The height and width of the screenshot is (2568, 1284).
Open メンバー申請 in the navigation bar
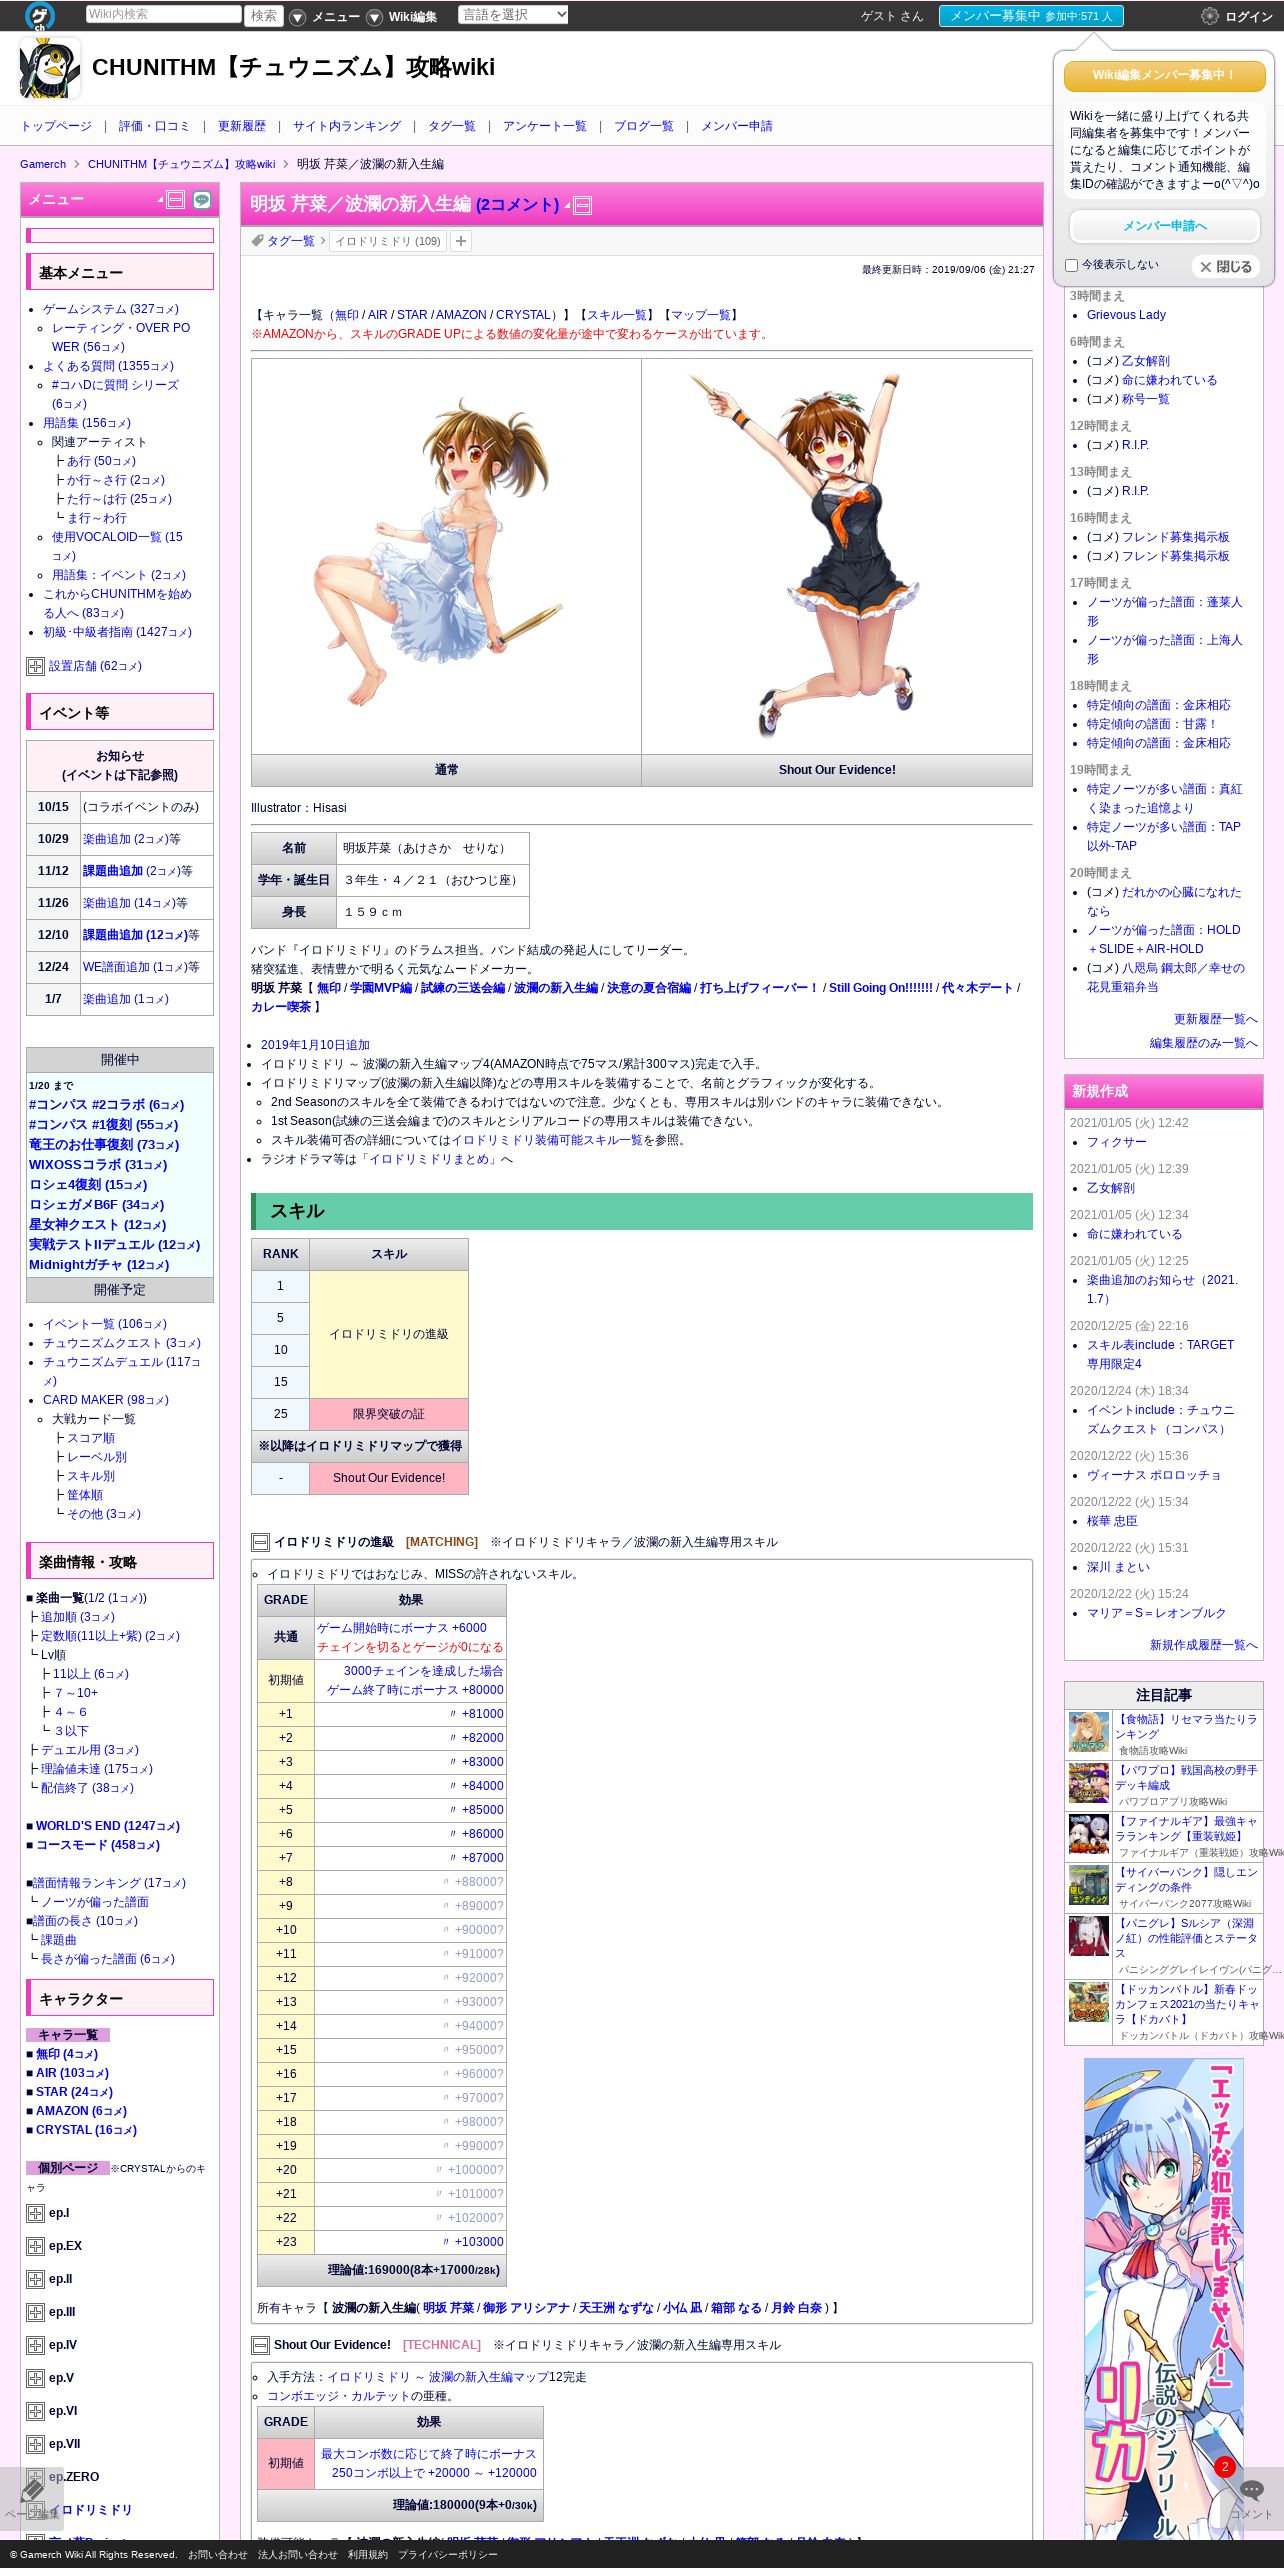(x=737, y=126)
